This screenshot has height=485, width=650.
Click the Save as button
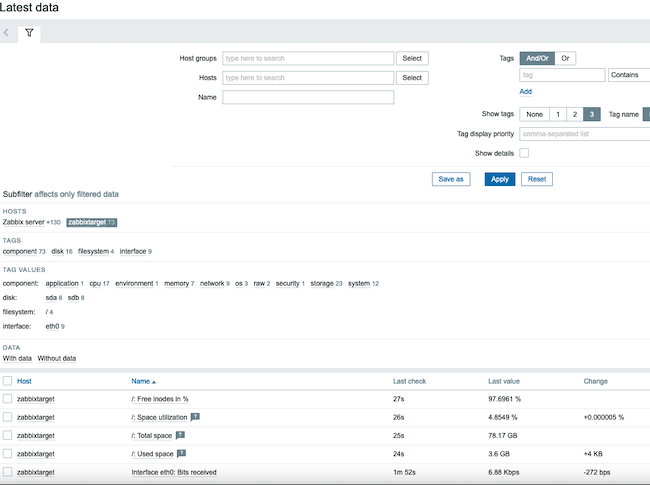(x=452, y=179)
